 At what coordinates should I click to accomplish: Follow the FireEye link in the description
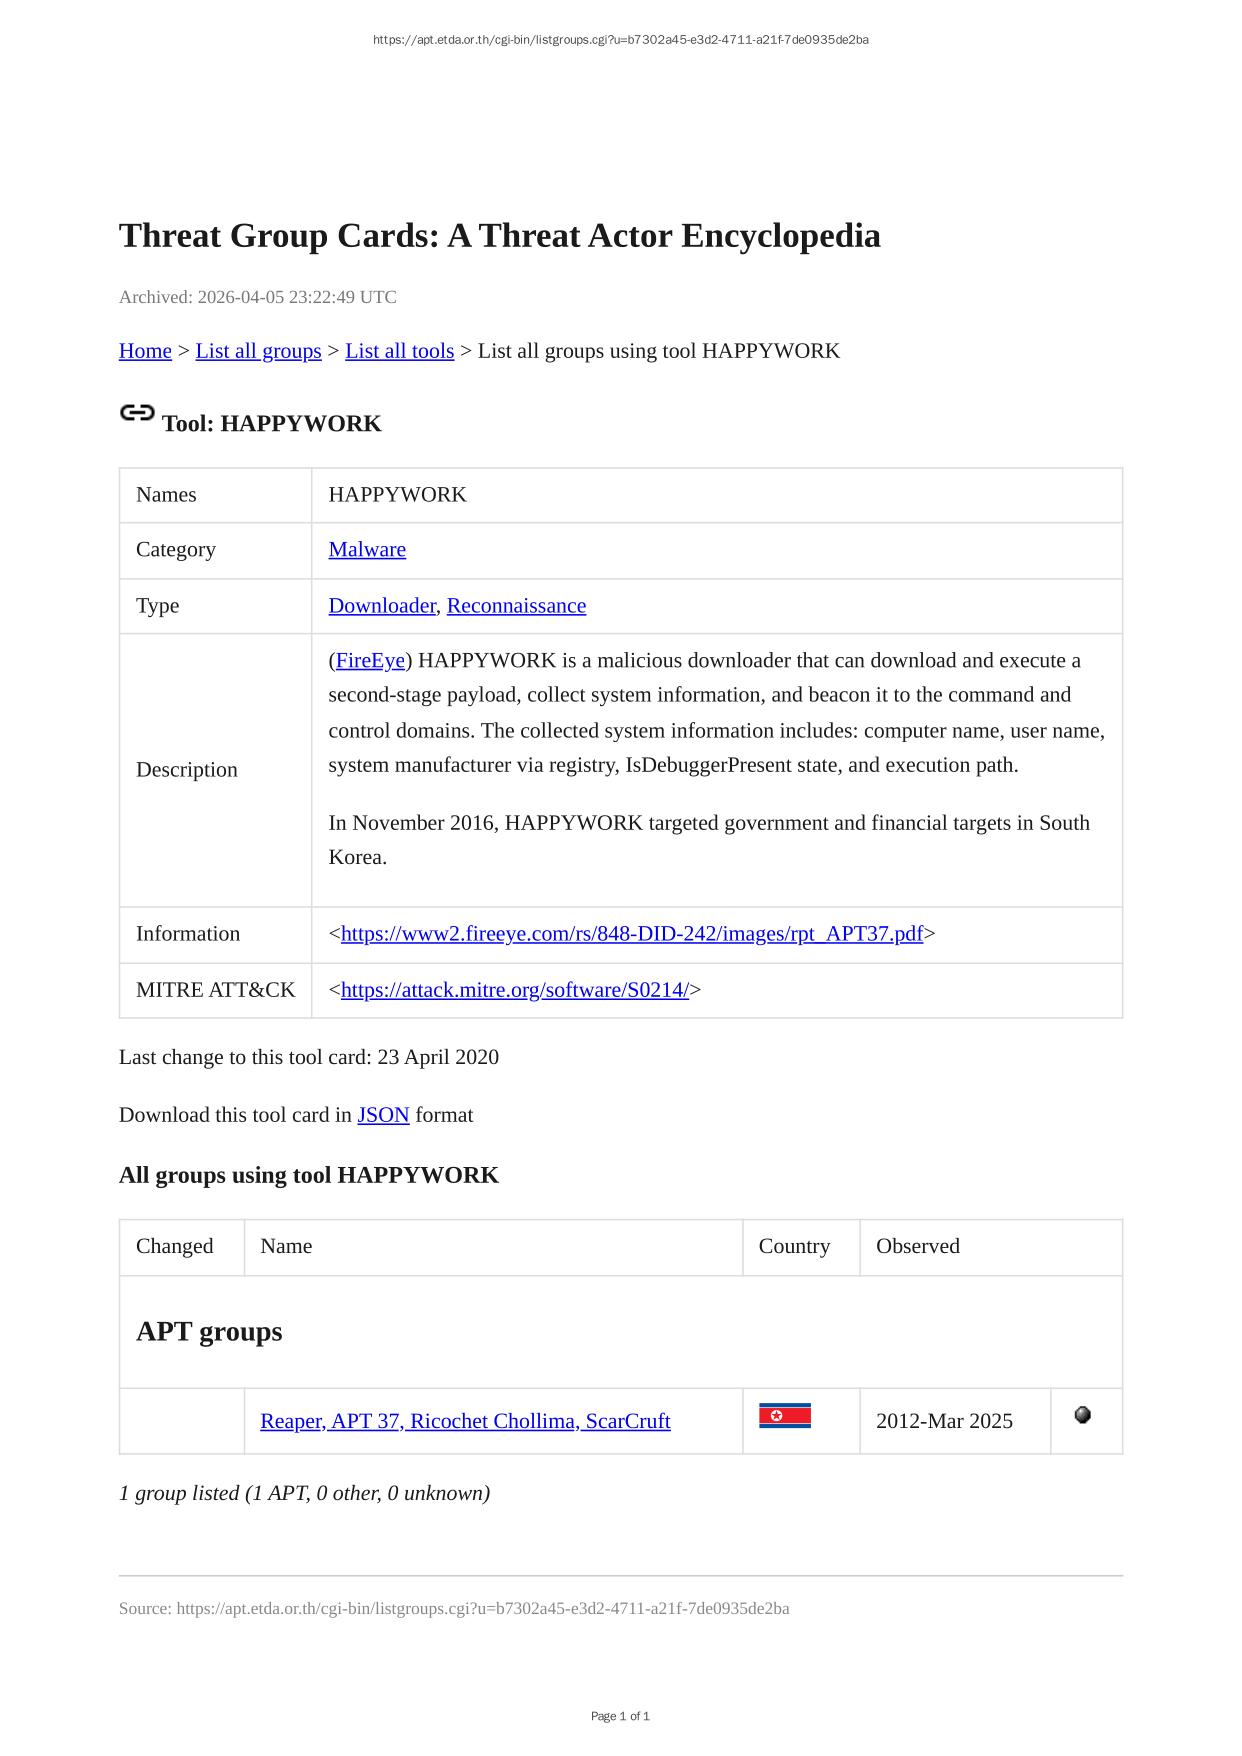[370, 661]
